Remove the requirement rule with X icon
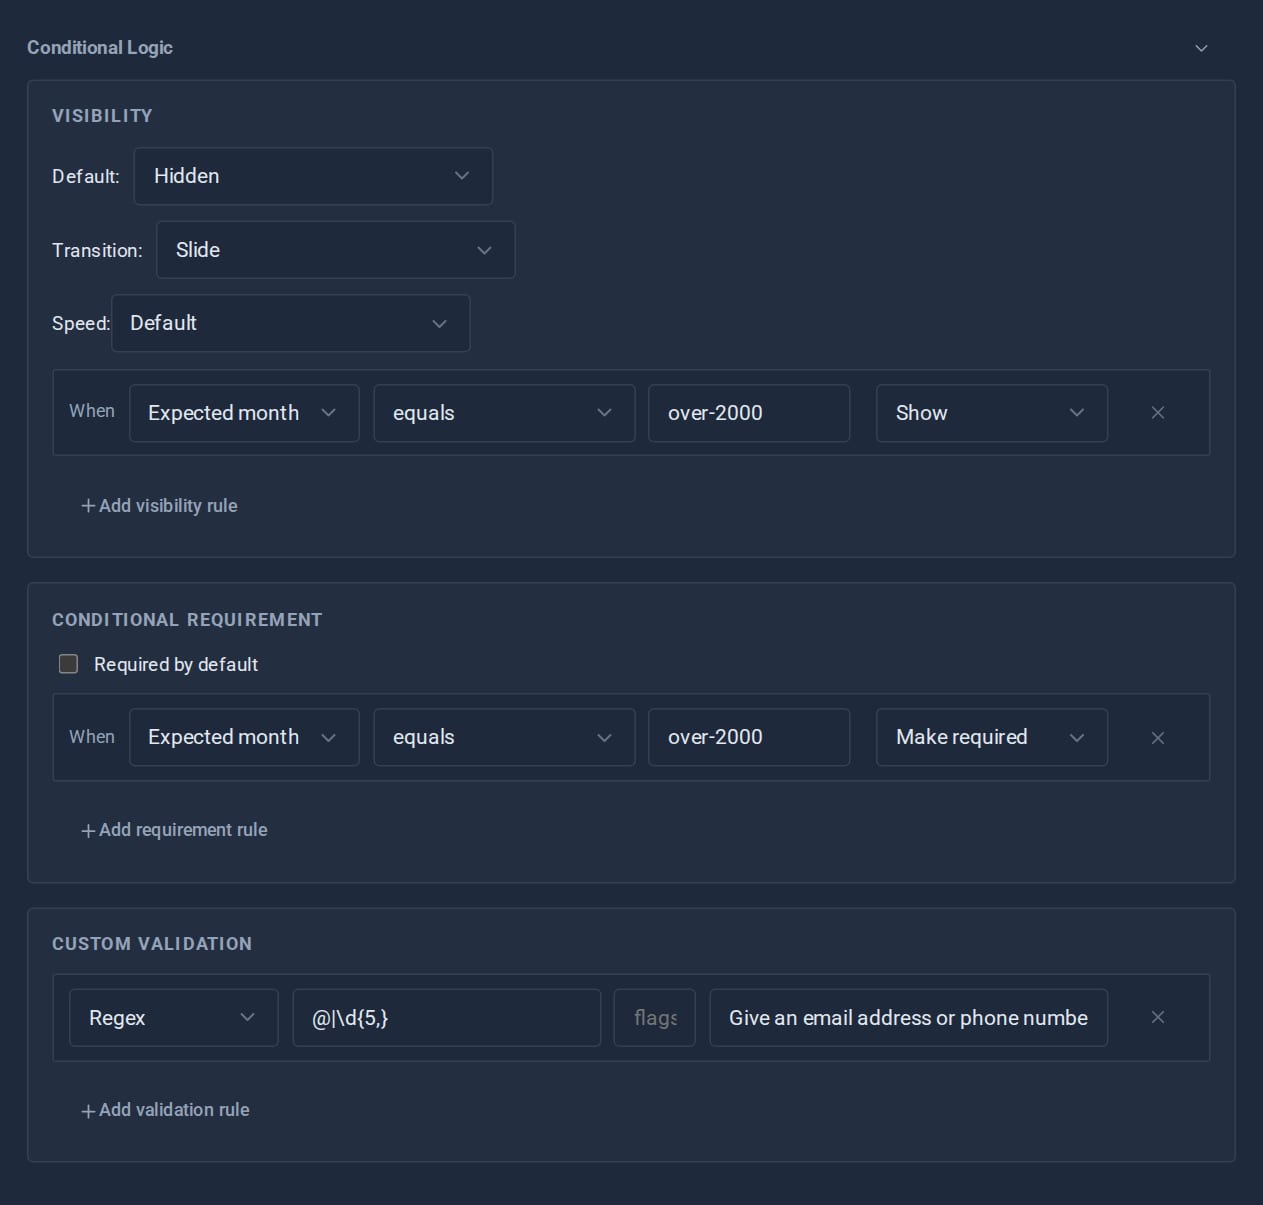 tap(1158, 738)
